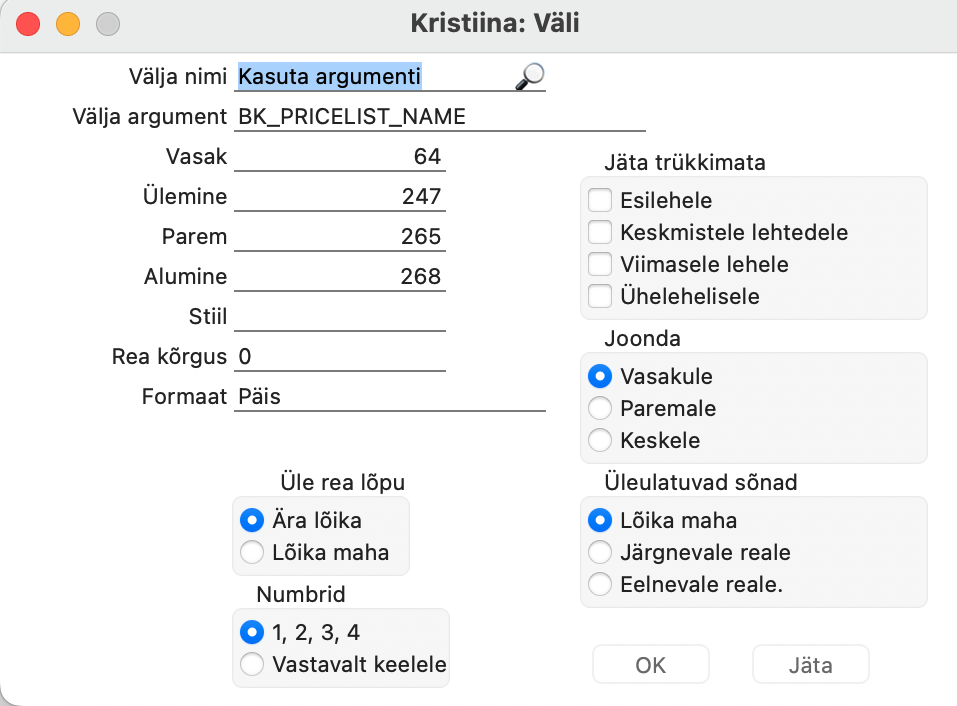
Task: Click the Vasak value field
Action: click(340, 157)
